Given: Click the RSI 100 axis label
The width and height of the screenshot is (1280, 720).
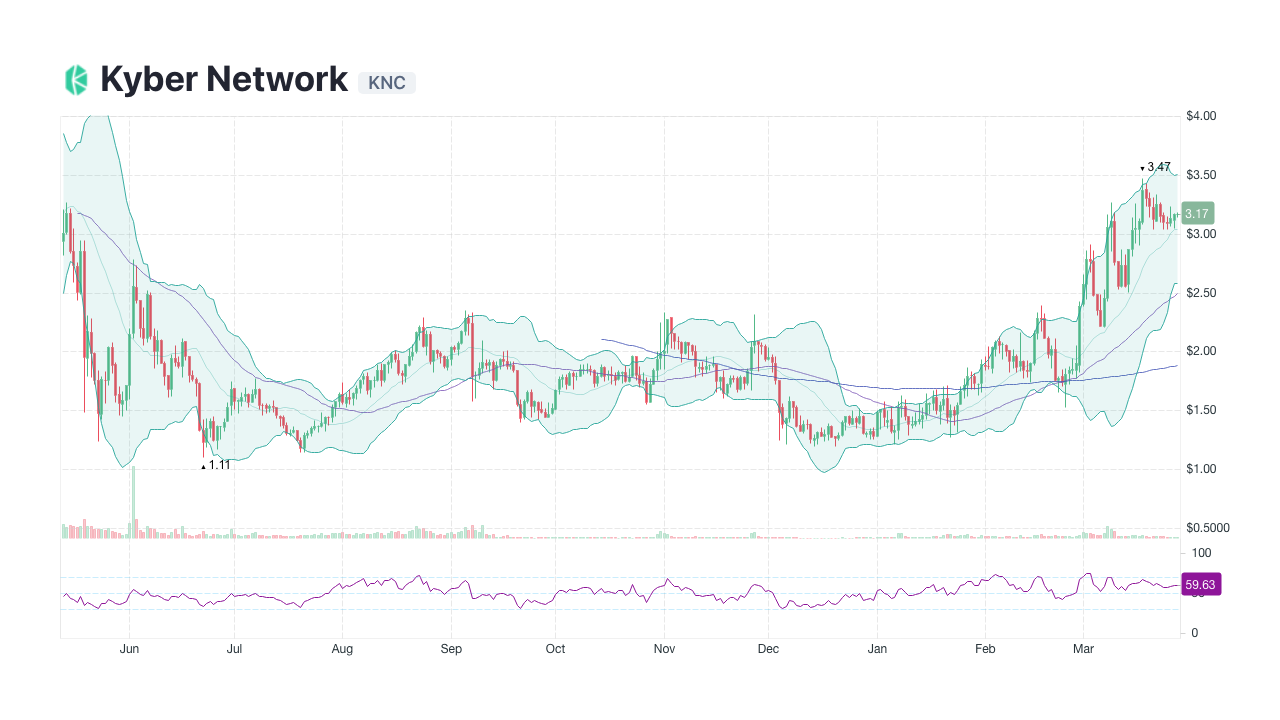Looking at the screenshot, I should click(1201, 553).
